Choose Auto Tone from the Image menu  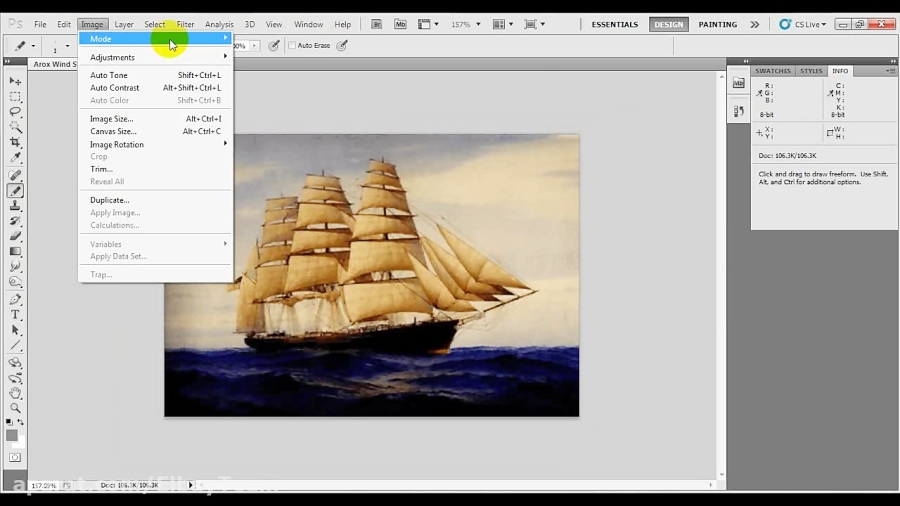(x=155, y=75)
